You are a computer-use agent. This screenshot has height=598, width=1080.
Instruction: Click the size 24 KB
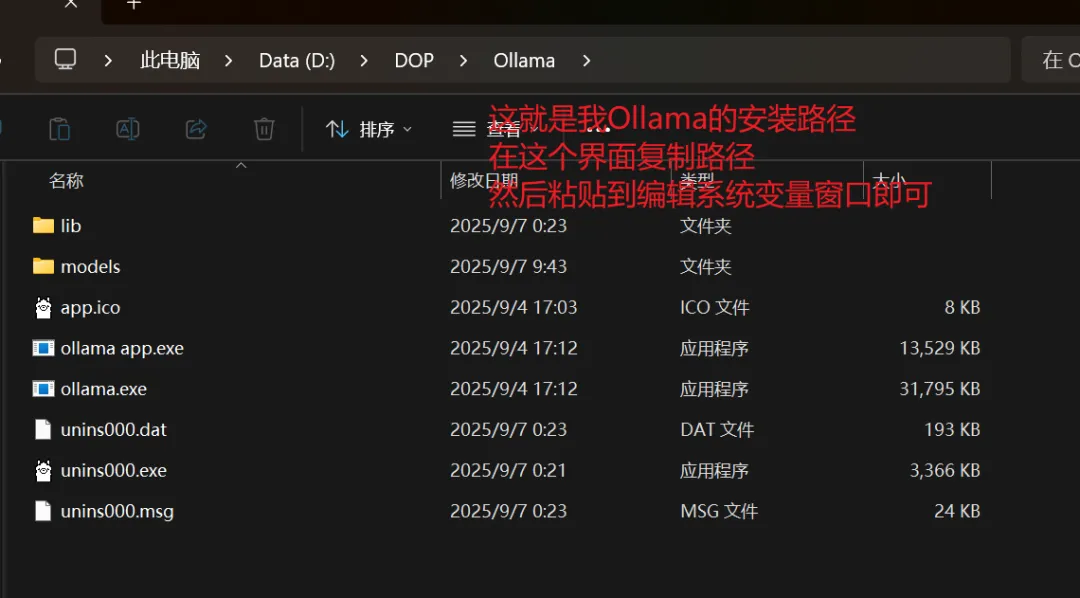957,511
